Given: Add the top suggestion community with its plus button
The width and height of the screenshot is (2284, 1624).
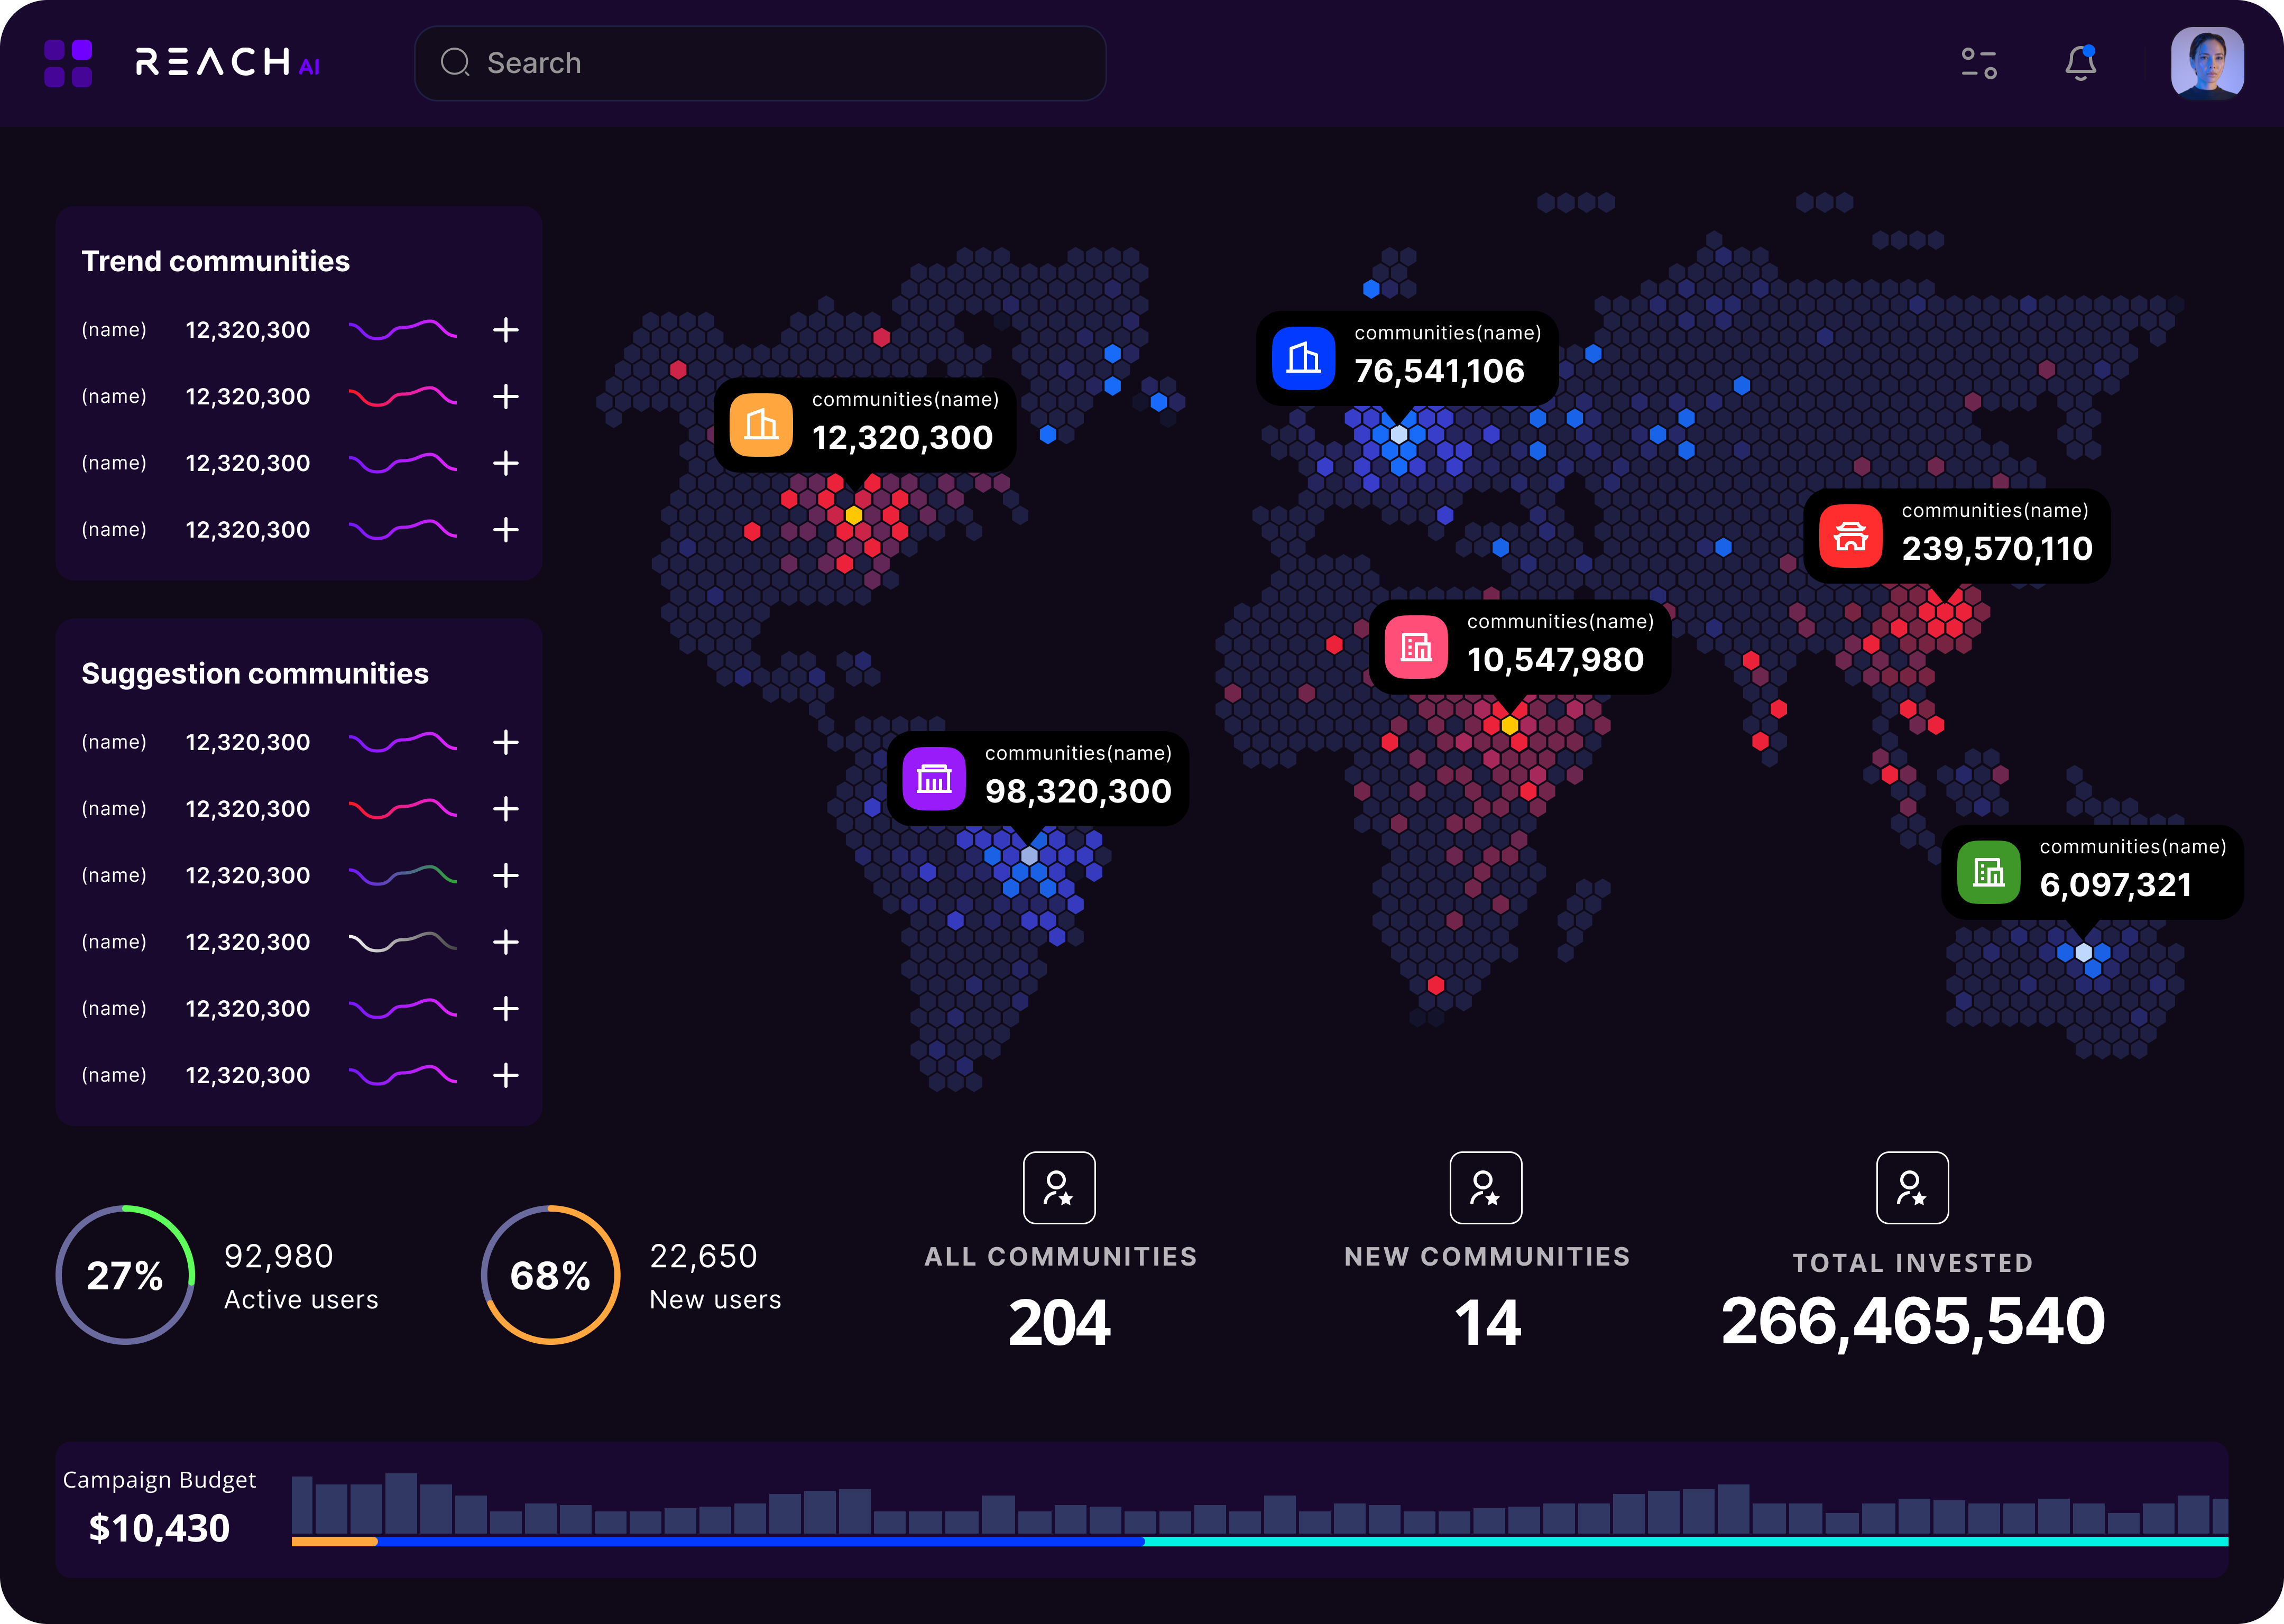Looking at the screenshot, I should [506, 742].
